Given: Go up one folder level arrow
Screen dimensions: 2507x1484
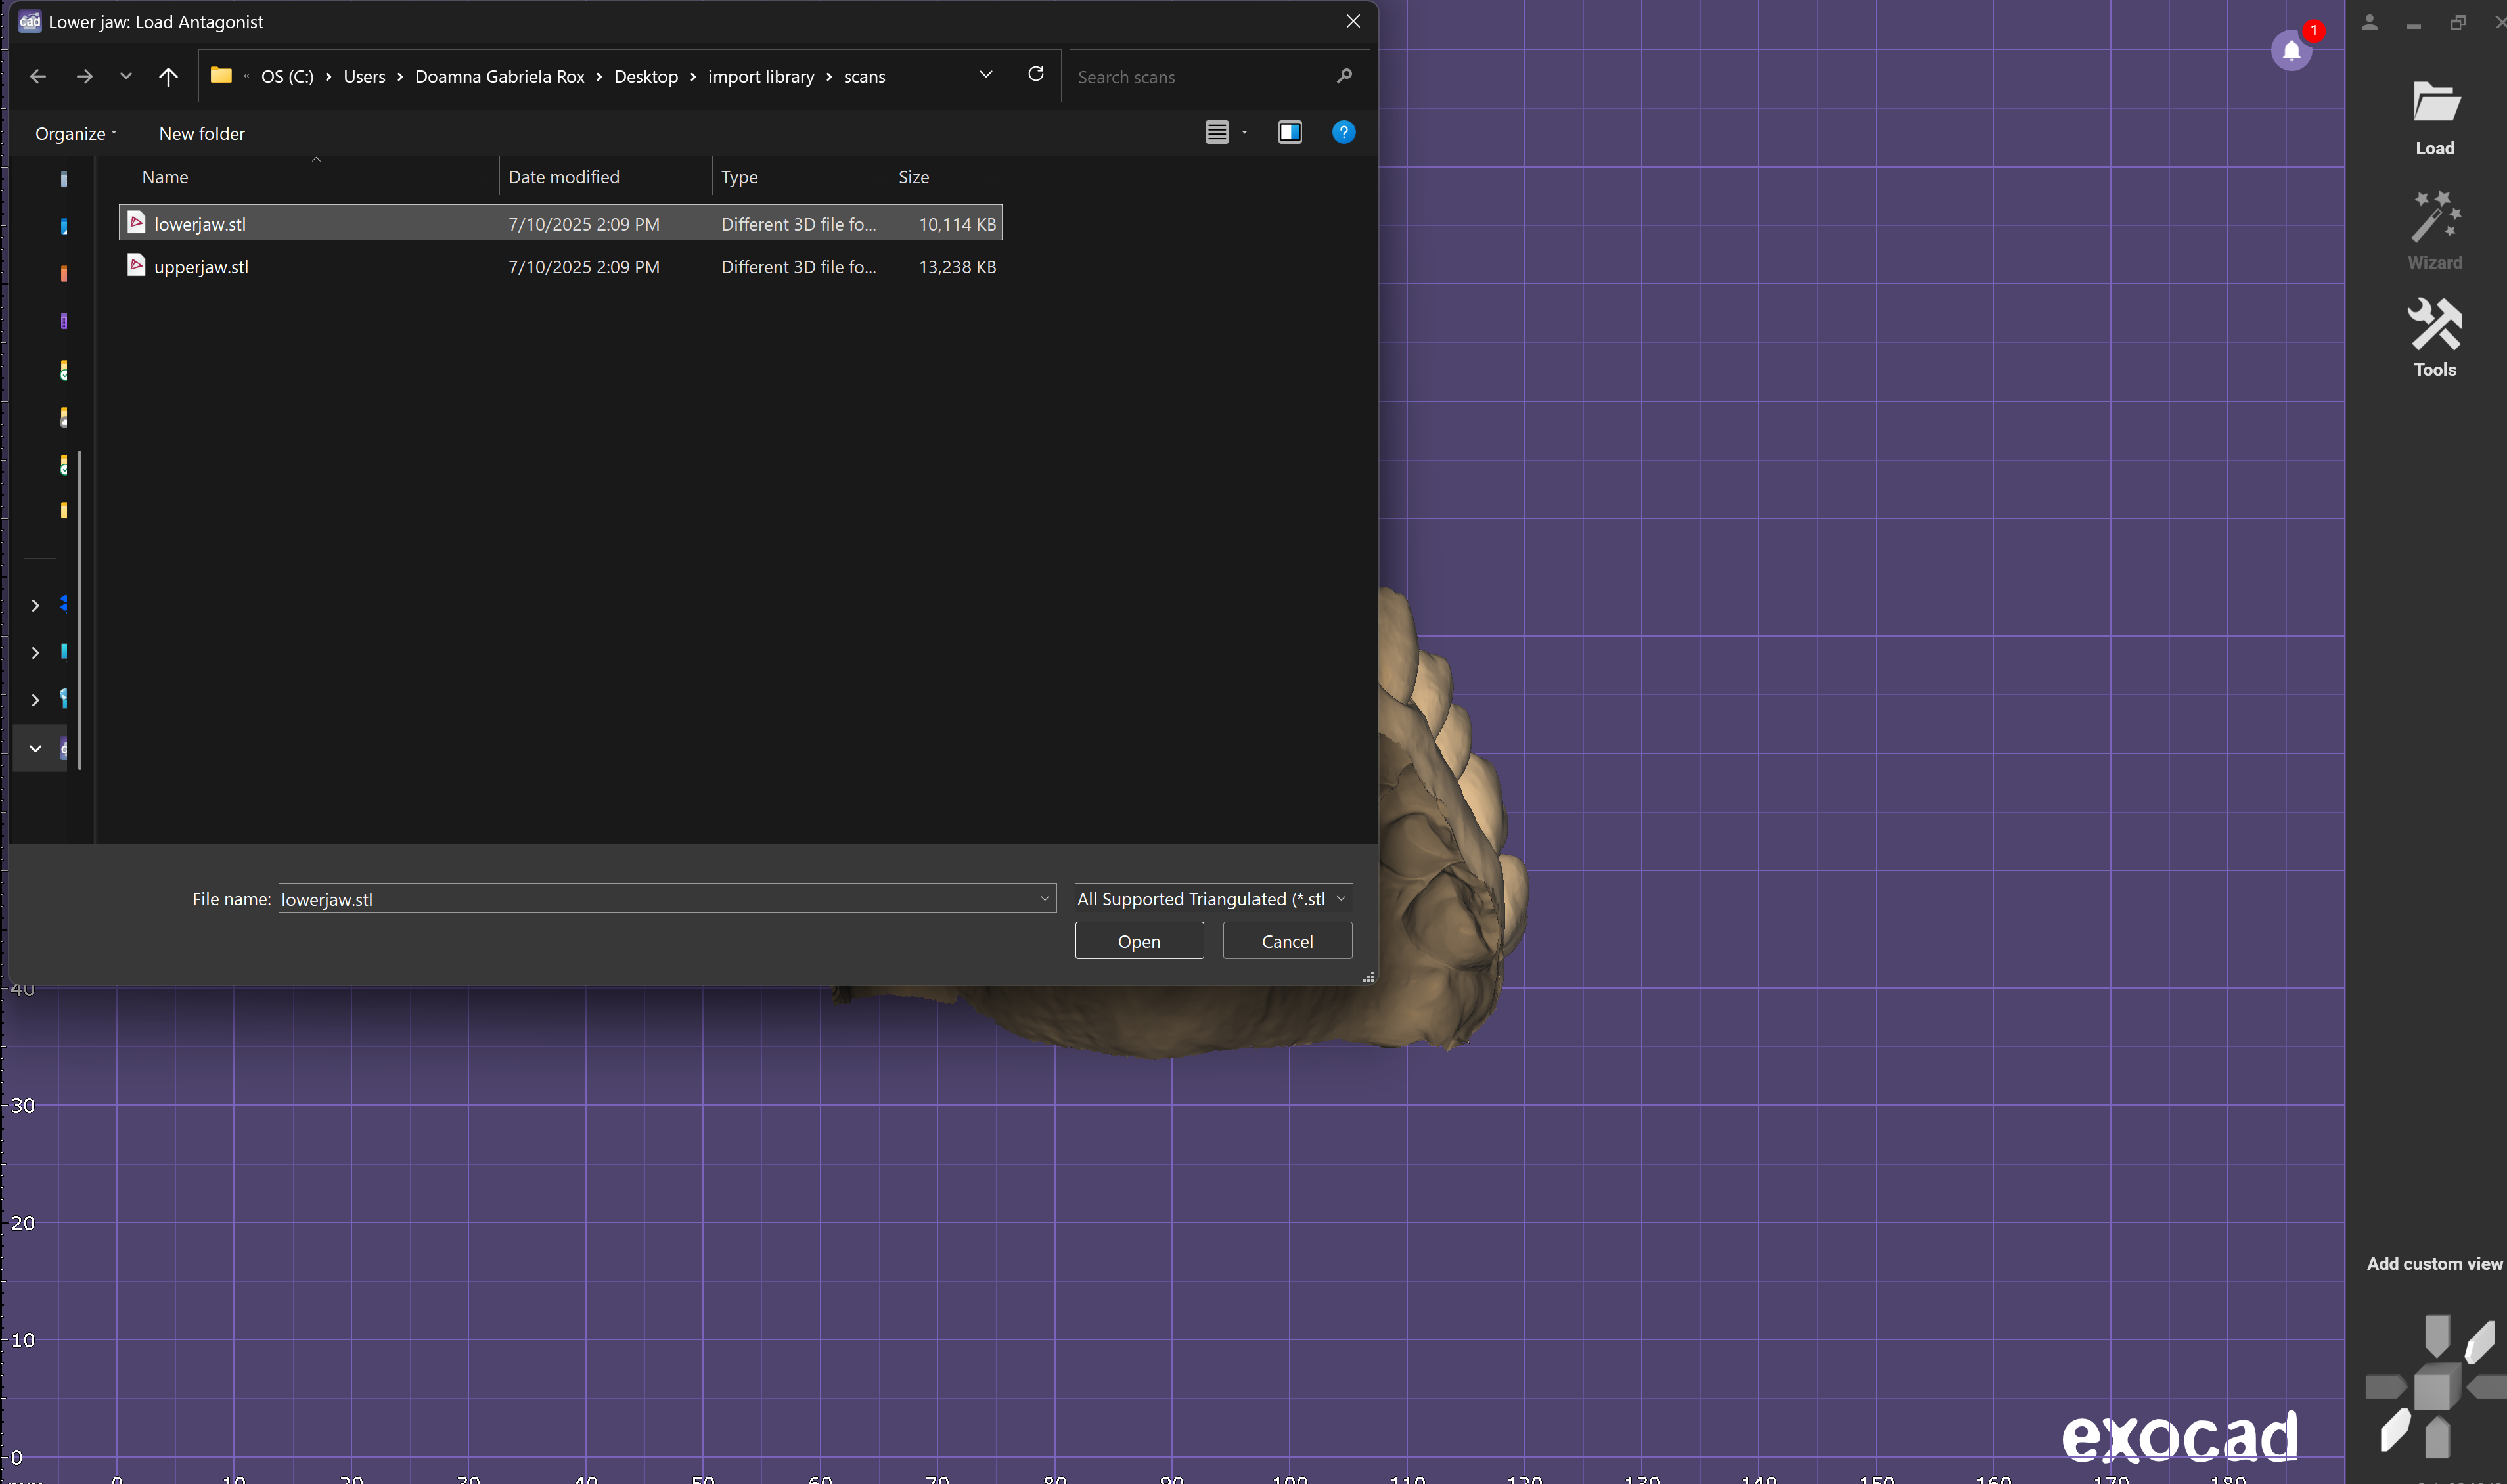Looking at the screenshot, I should tap(168, 77).
